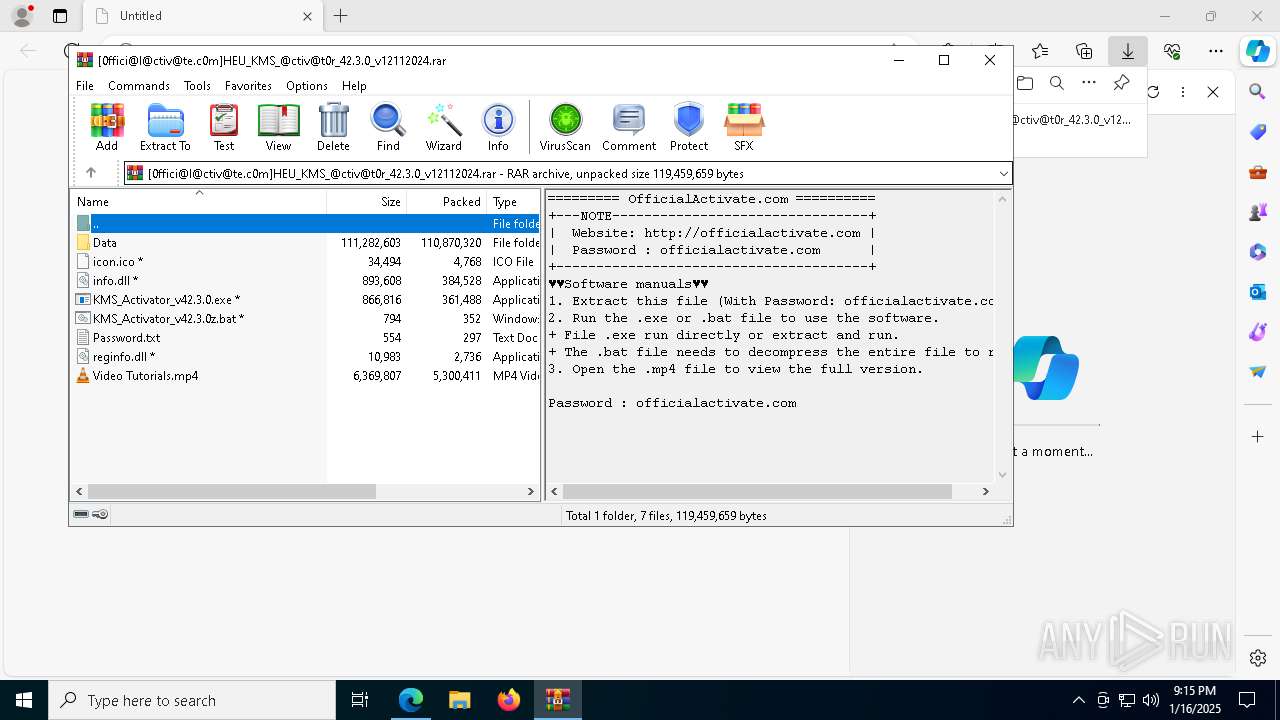
Task: Open a new Edge tab
Action: (x=341, y=16)
